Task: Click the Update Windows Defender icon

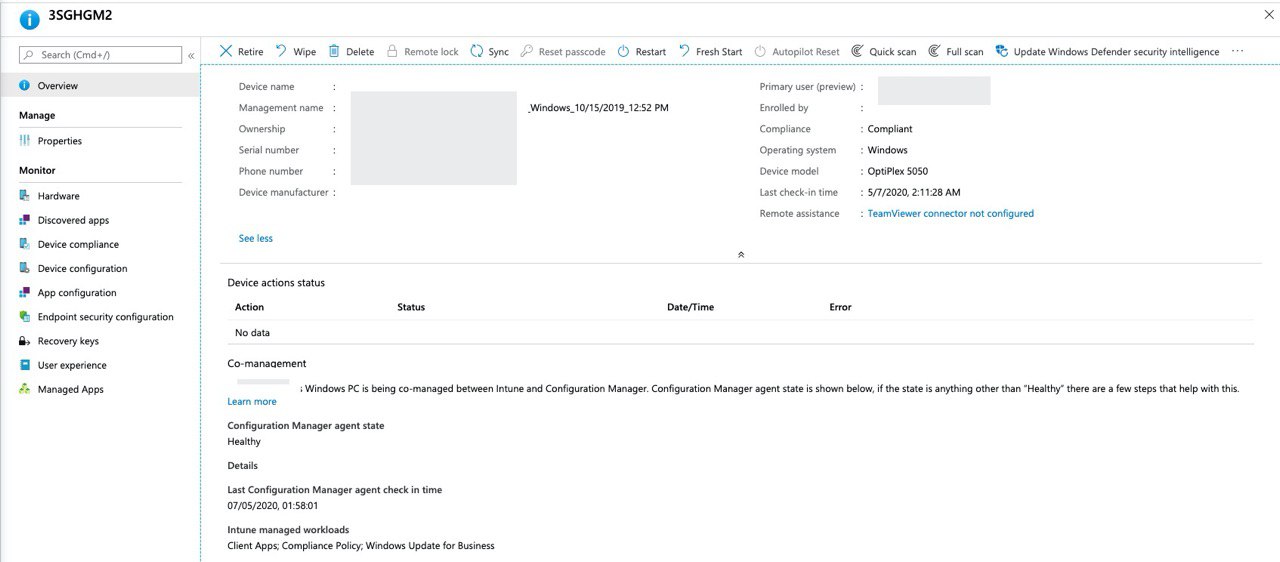Action: (x=1001, y=51)
